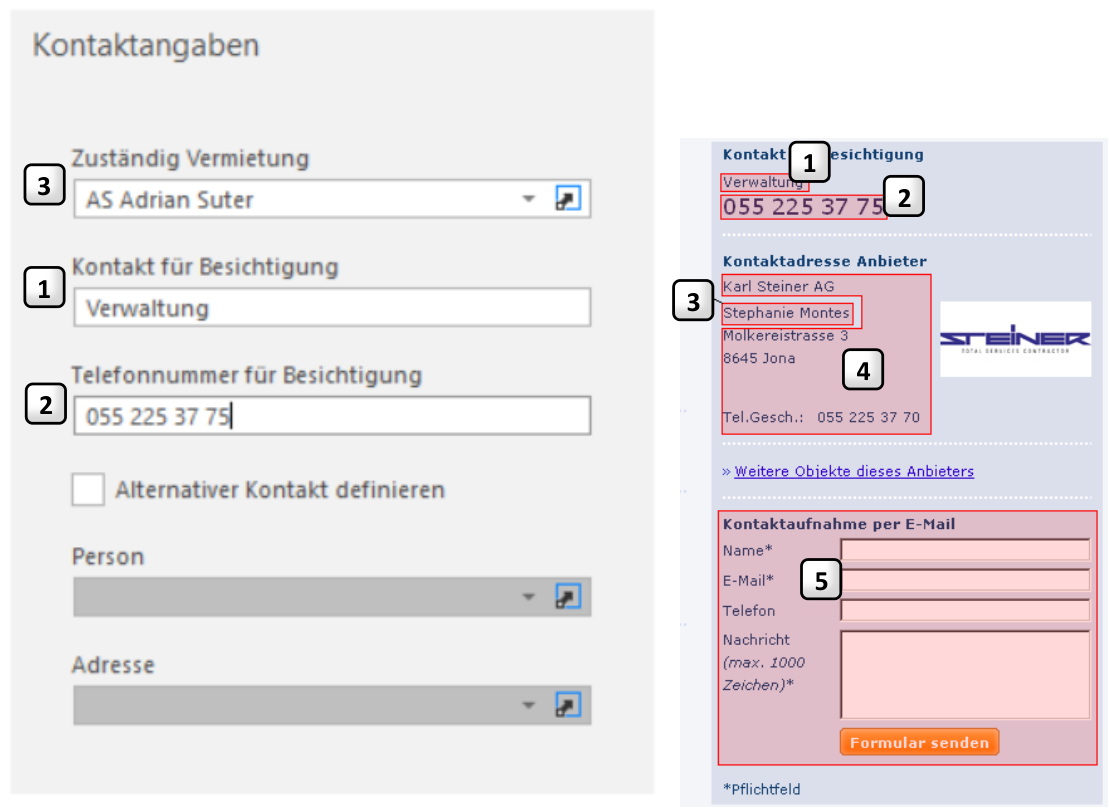Viewport: 1109px width, 810px height.
Task: Expand the Adresse dropdown arrow
Action: [528, 705]
